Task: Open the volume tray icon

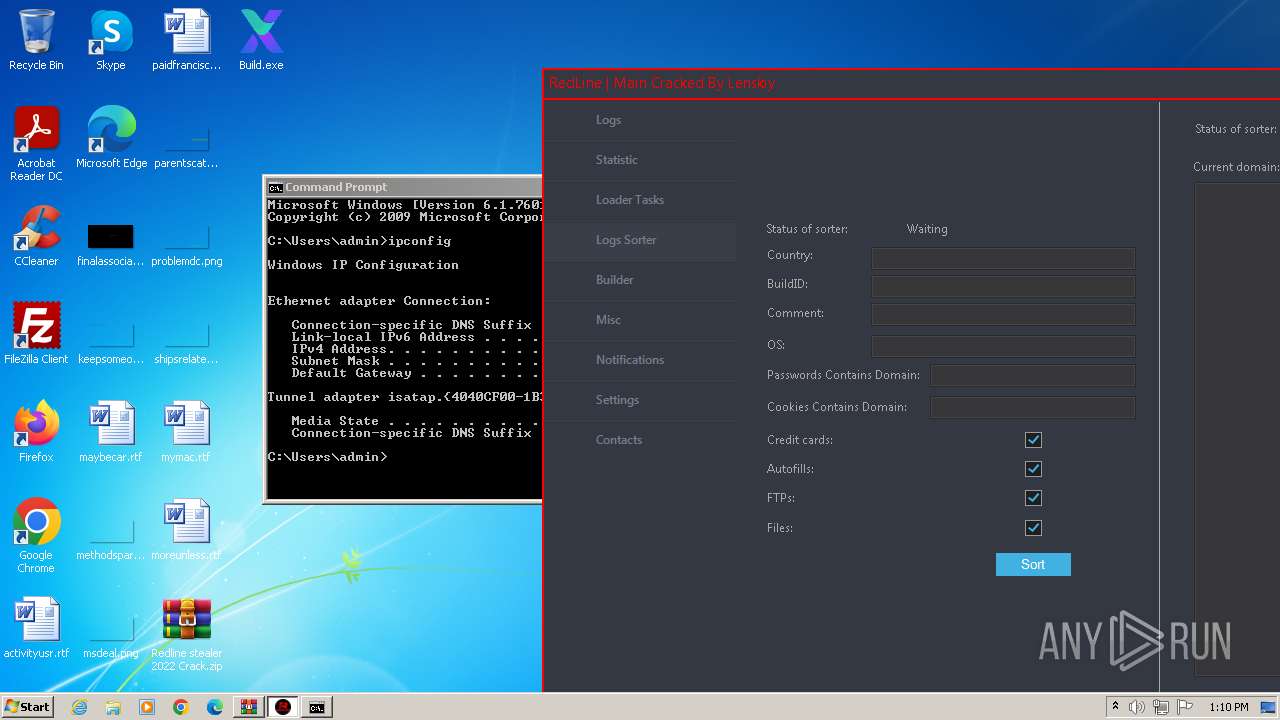Action: 1137,707
